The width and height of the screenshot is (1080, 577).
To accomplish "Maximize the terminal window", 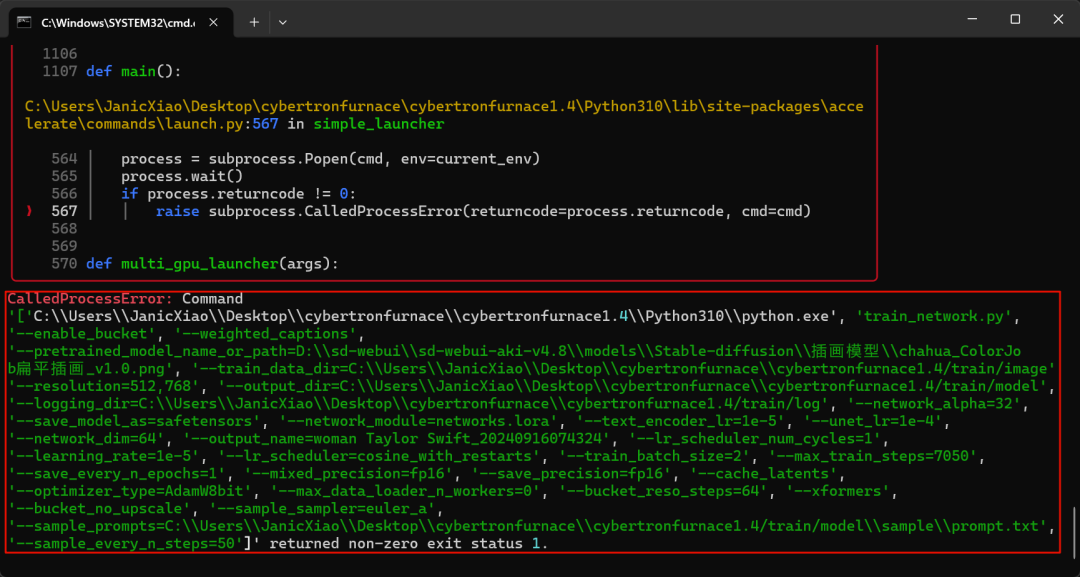I will [1015, 19].
